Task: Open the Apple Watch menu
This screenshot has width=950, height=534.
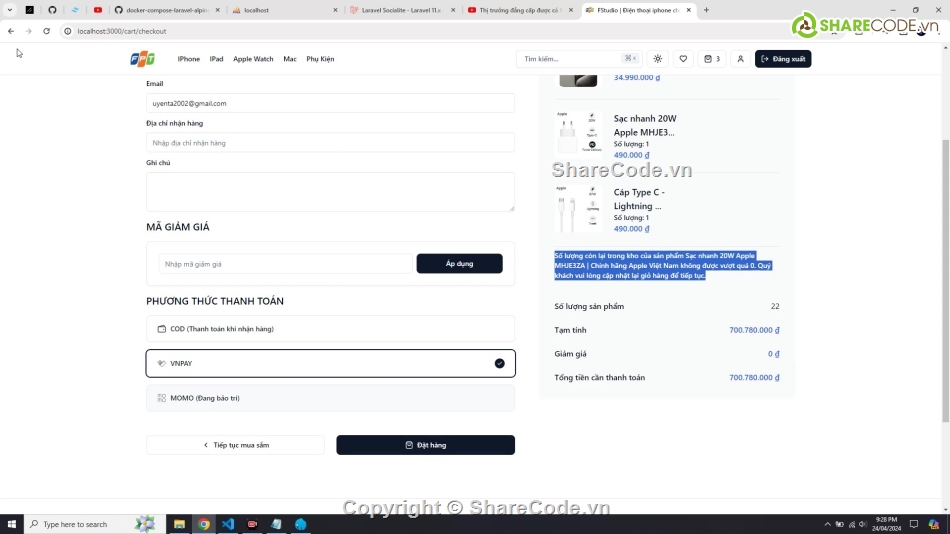Action: (x=253, y=59)
